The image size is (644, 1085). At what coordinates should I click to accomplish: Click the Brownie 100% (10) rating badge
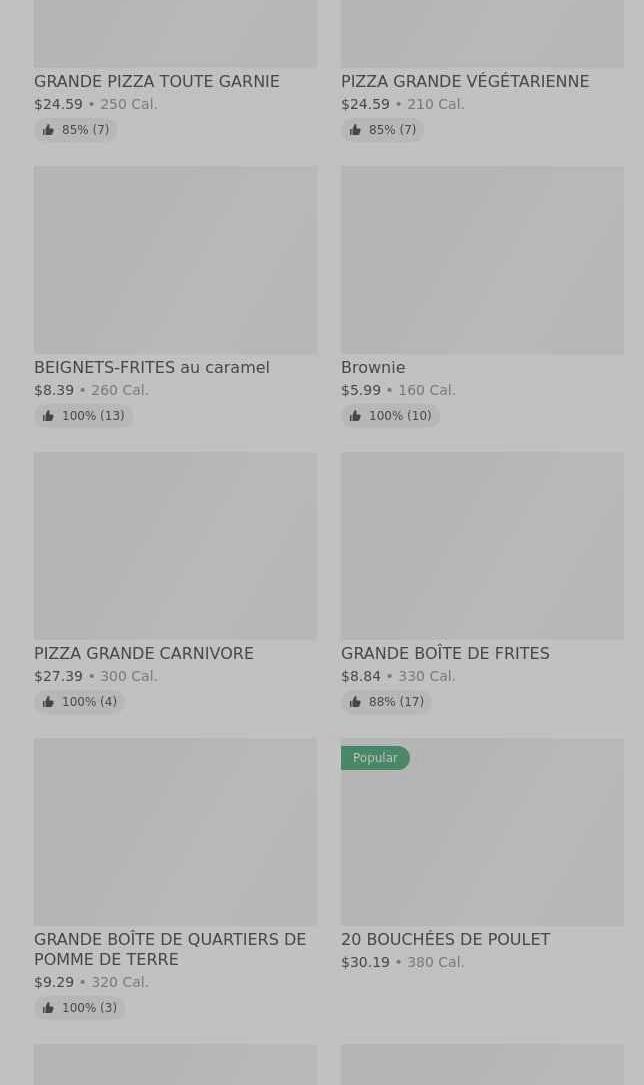tap(390, 416)
